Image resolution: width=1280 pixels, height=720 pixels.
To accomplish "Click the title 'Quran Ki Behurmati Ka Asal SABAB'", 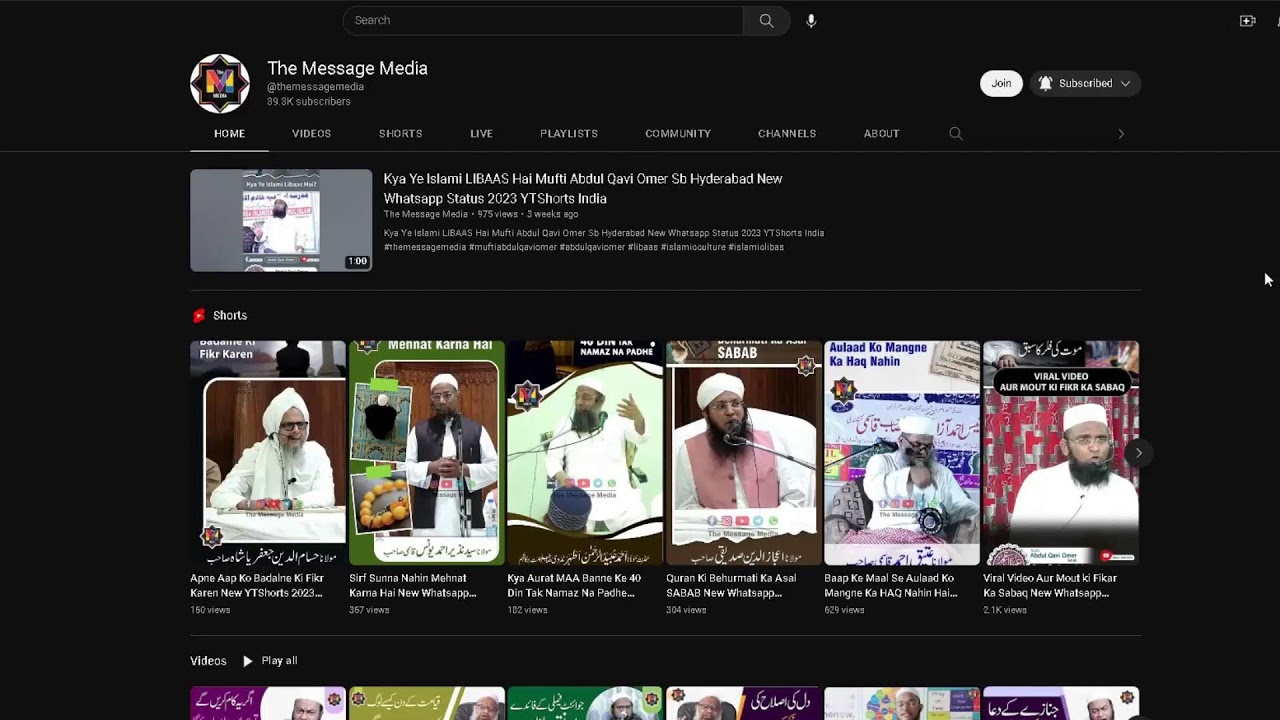I will [731, 586].
